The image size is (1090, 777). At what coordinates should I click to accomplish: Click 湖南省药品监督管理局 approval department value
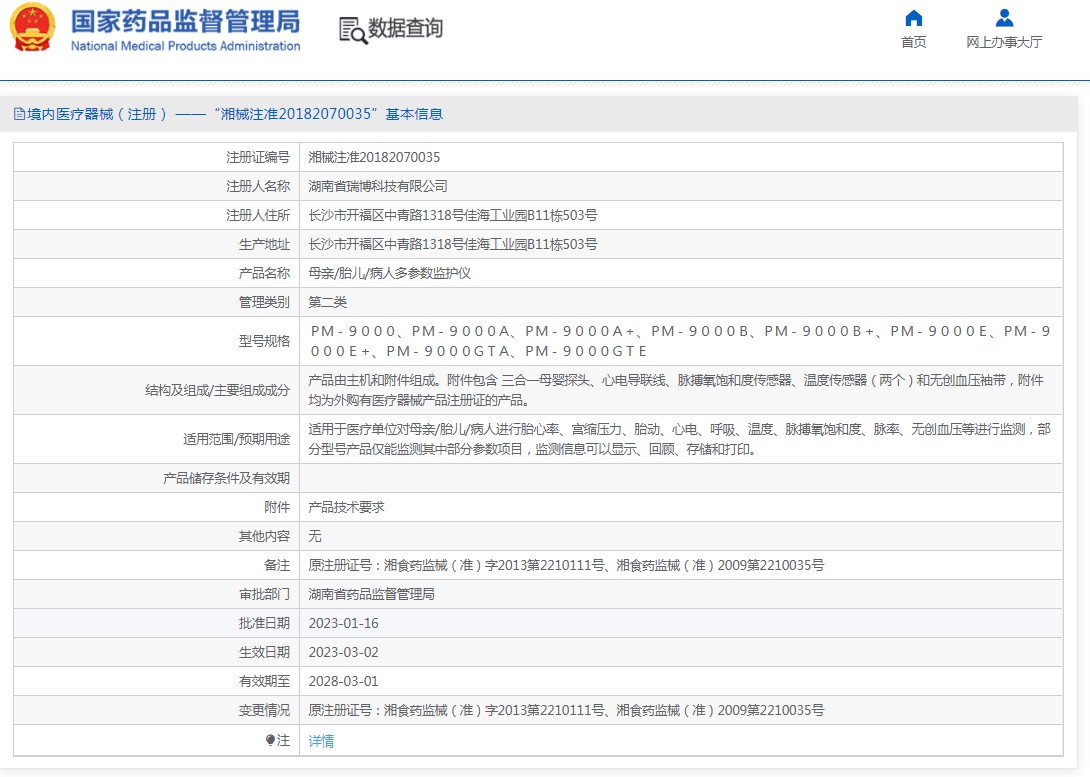[x=371, y=594]
